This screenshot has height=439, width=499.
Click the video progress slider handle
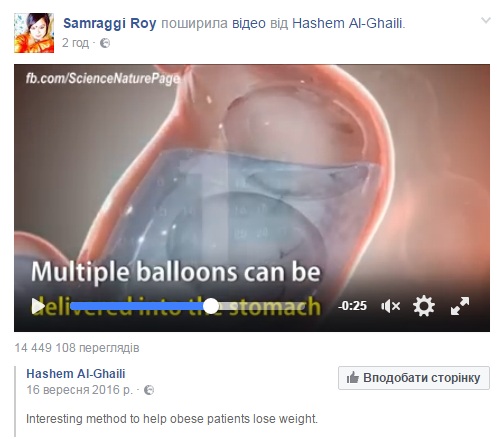tap(211, 306)
